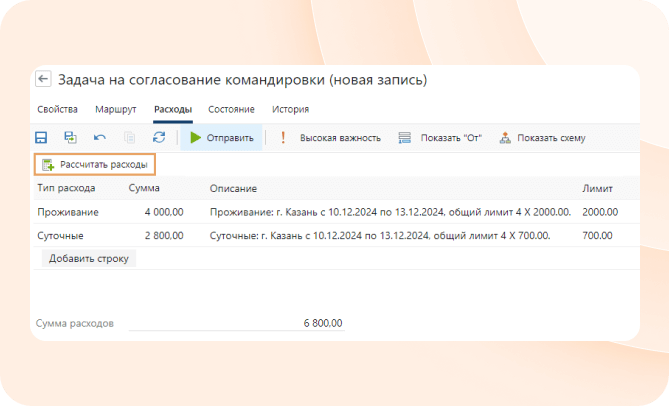Click the Save floppy disk icon

41,138
